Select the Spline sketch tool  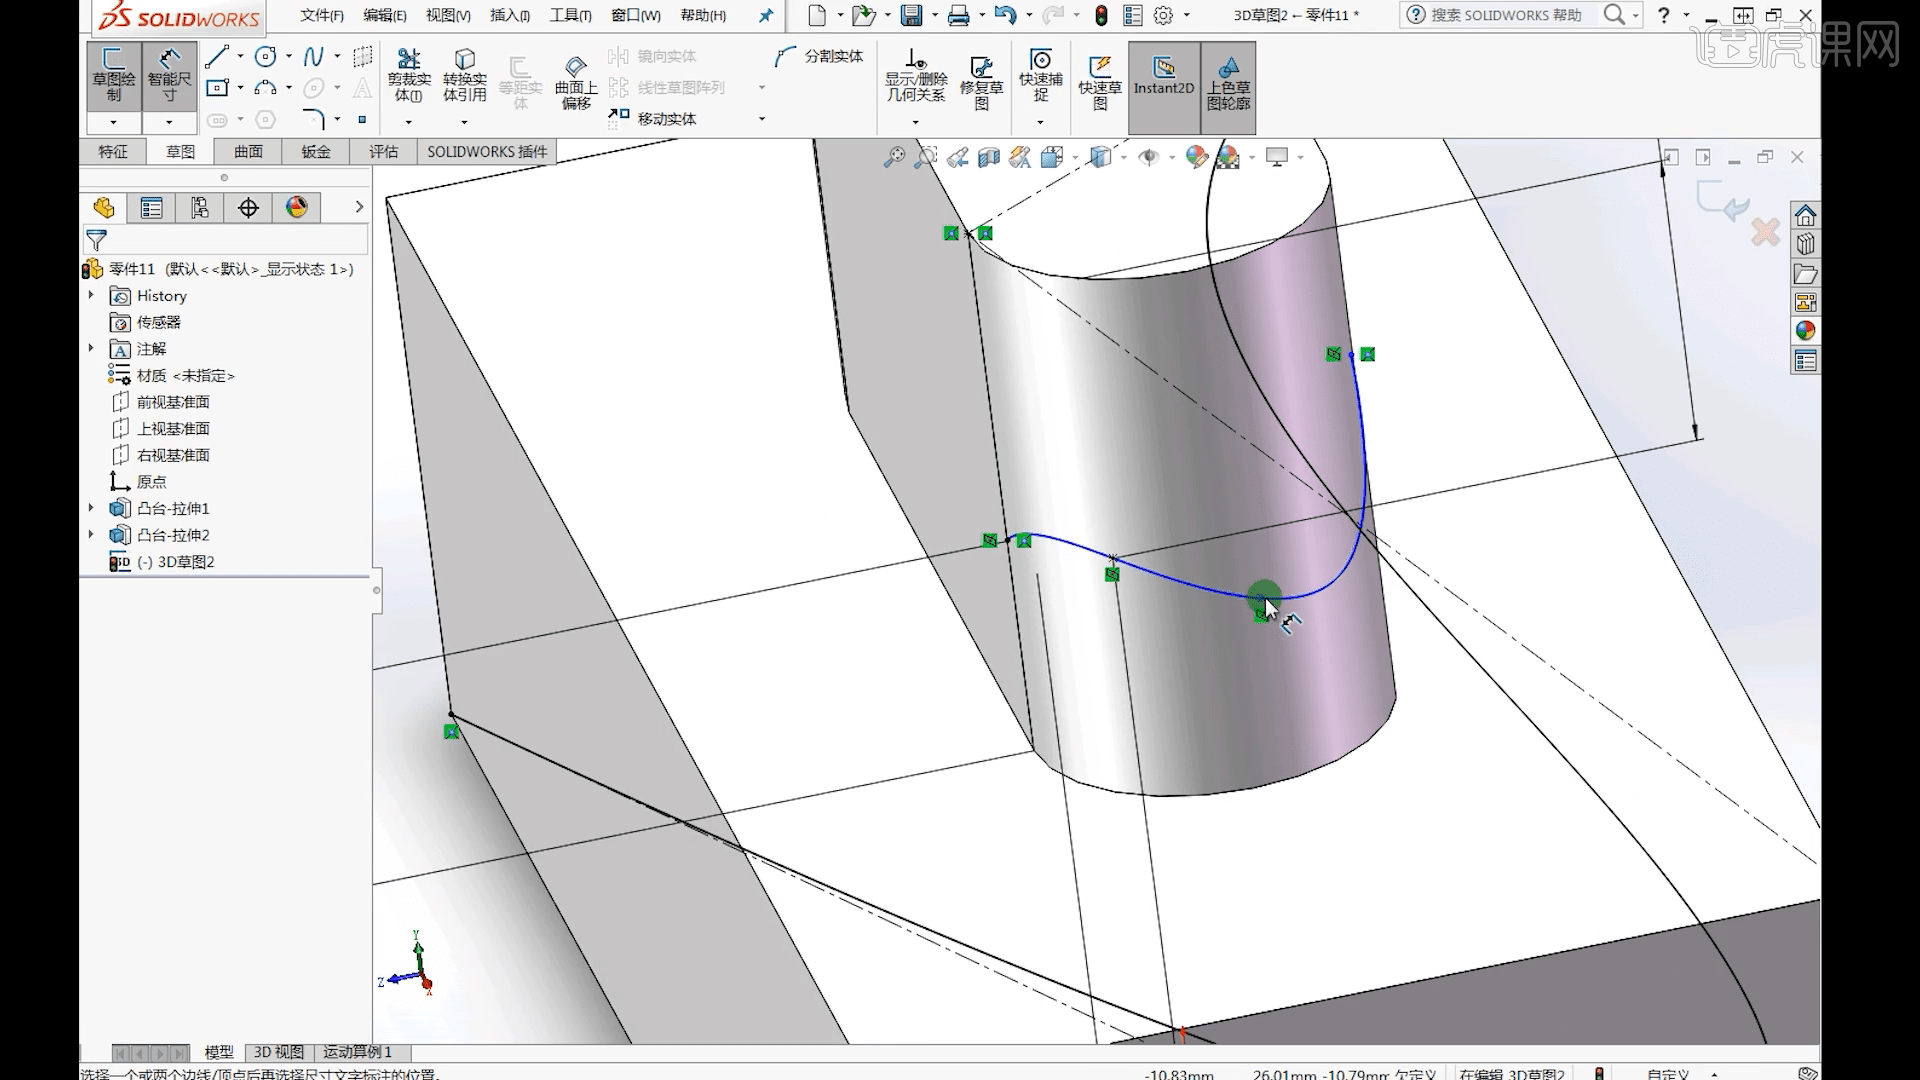pos(313,57)
